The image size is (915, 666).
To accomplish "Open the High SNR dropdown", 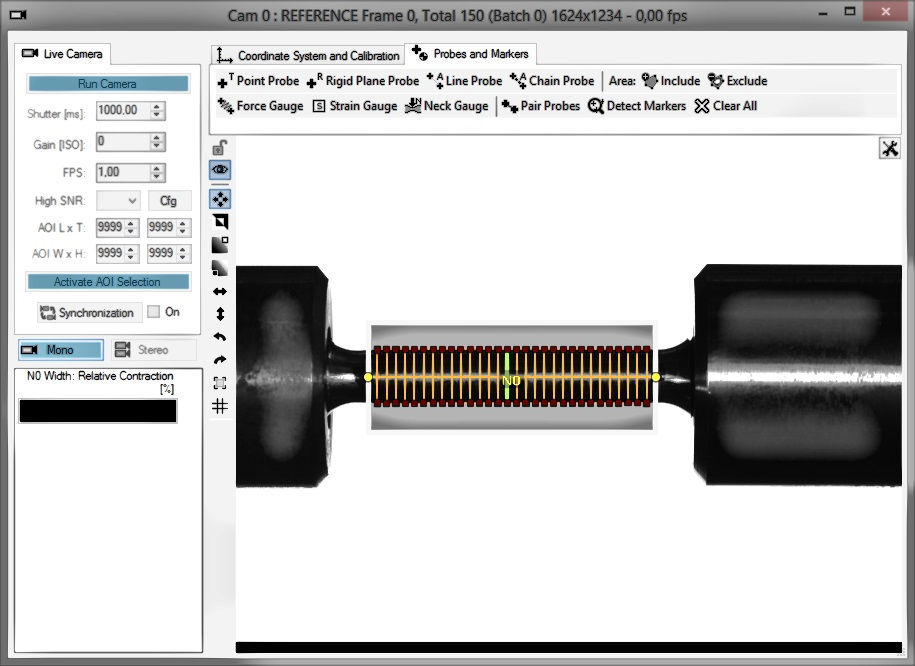I will [118, 201].
